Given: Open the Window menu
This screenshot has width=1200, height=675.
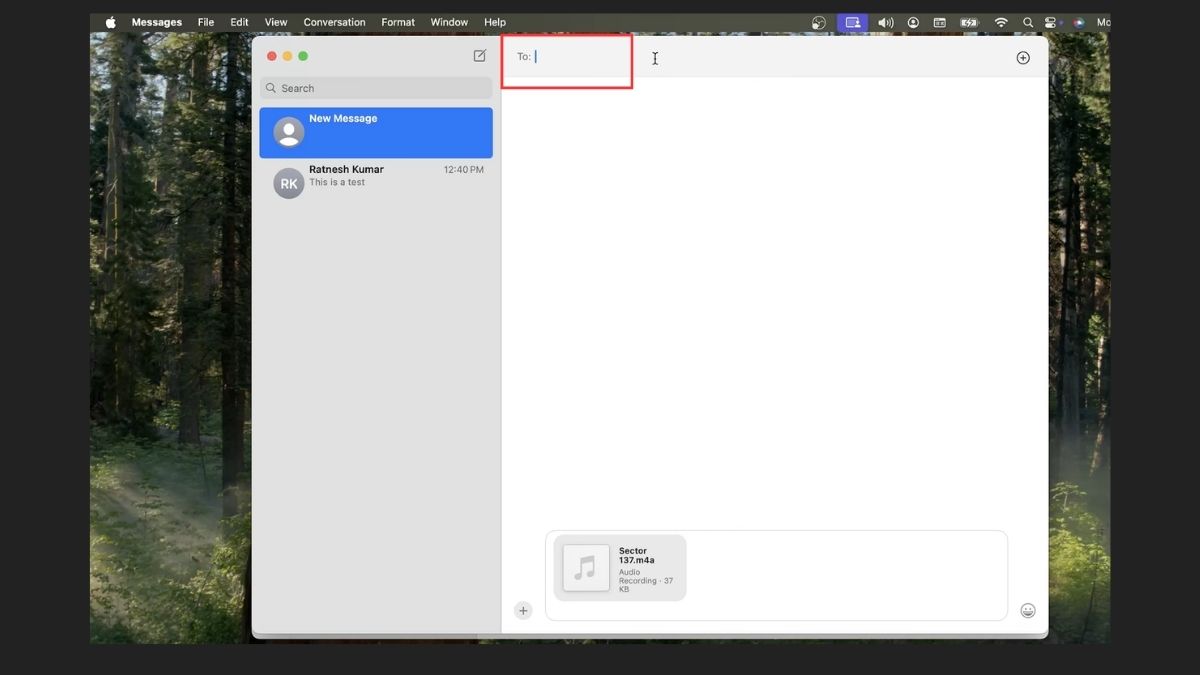Looking at the screenshot, I should (449, 22).
